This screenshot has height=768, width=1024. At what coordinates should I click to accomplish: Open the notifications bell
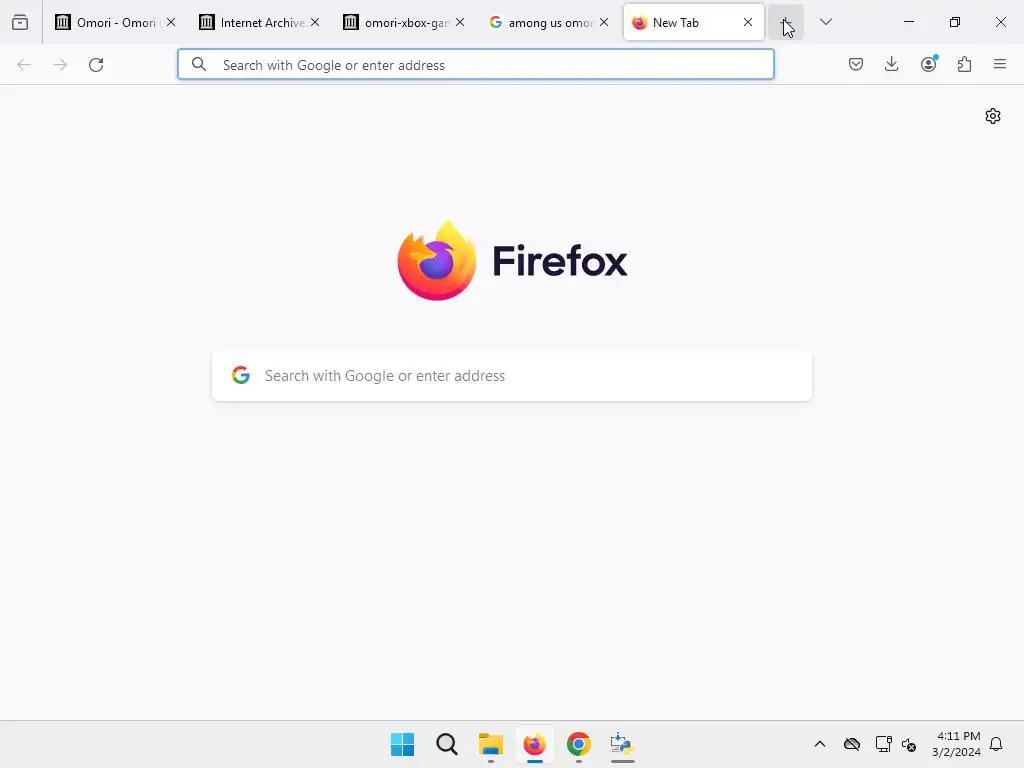tap(996, 744)
